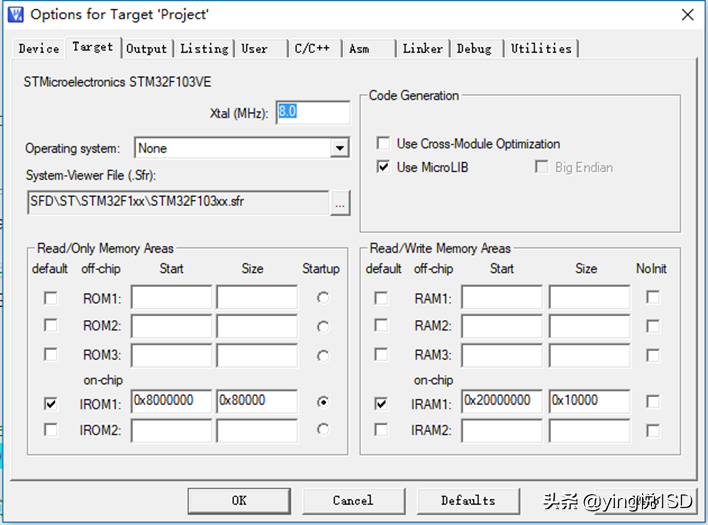Click the Big Endian checkbox

pos(541,167)
